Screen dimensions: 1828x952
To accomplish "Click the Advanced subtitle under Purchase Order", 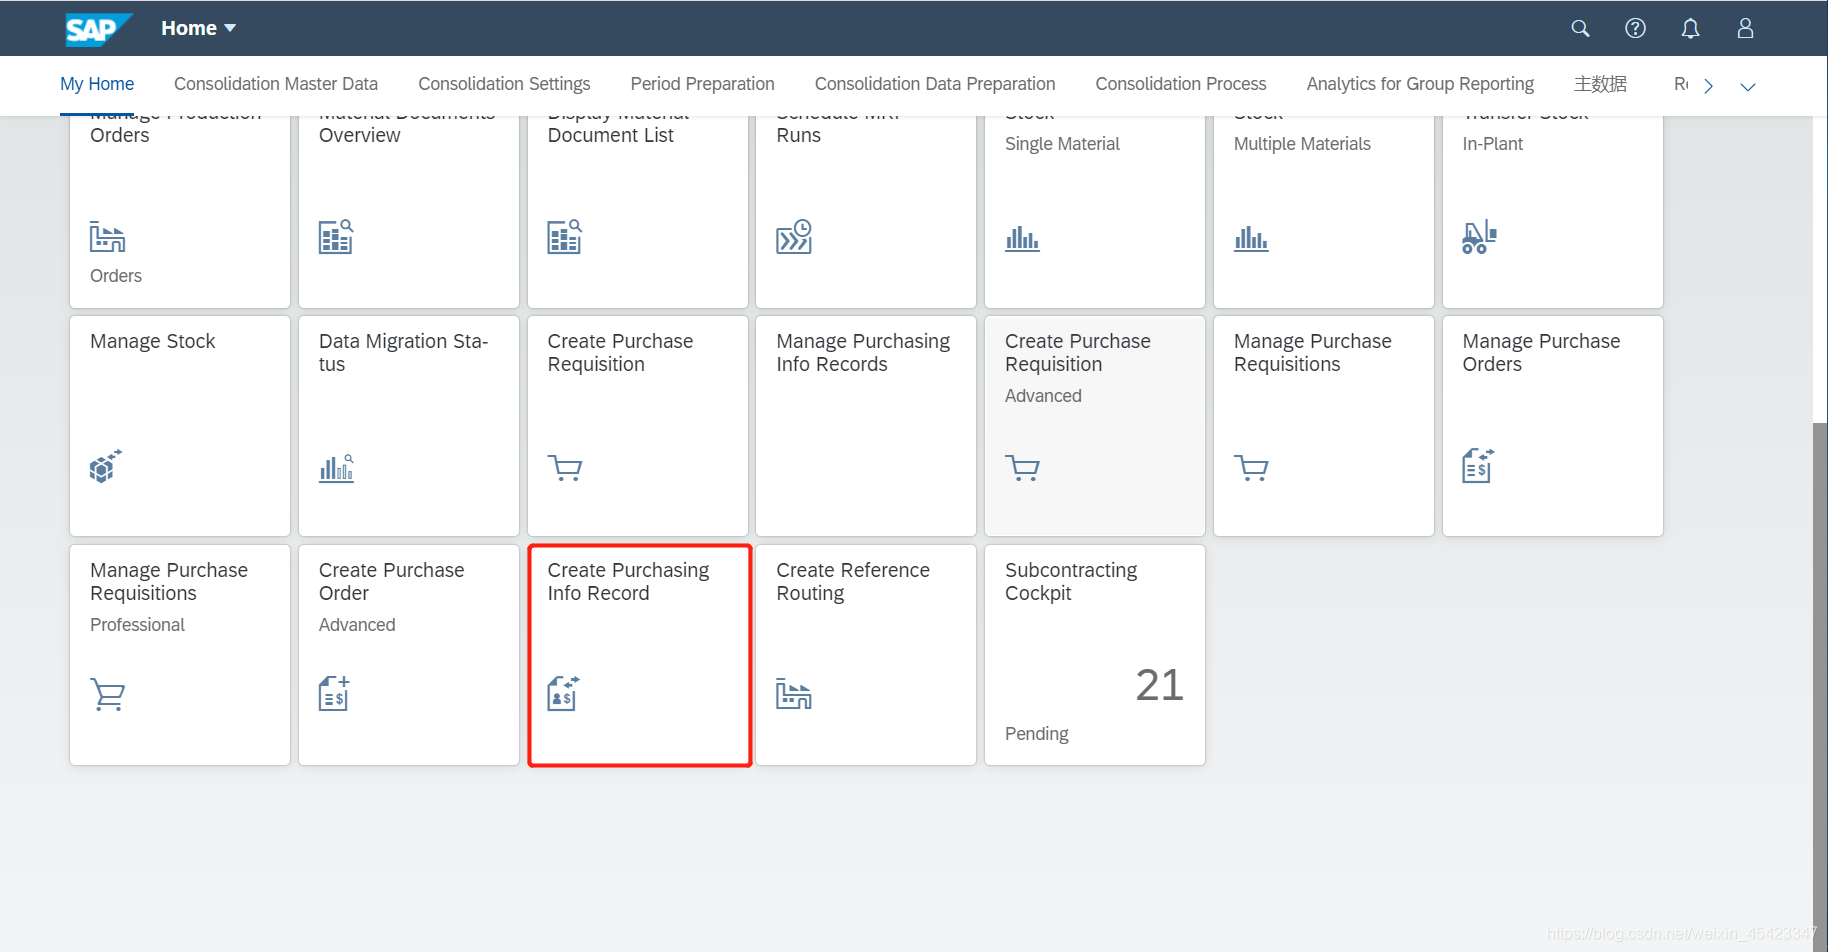I will 357,625.
